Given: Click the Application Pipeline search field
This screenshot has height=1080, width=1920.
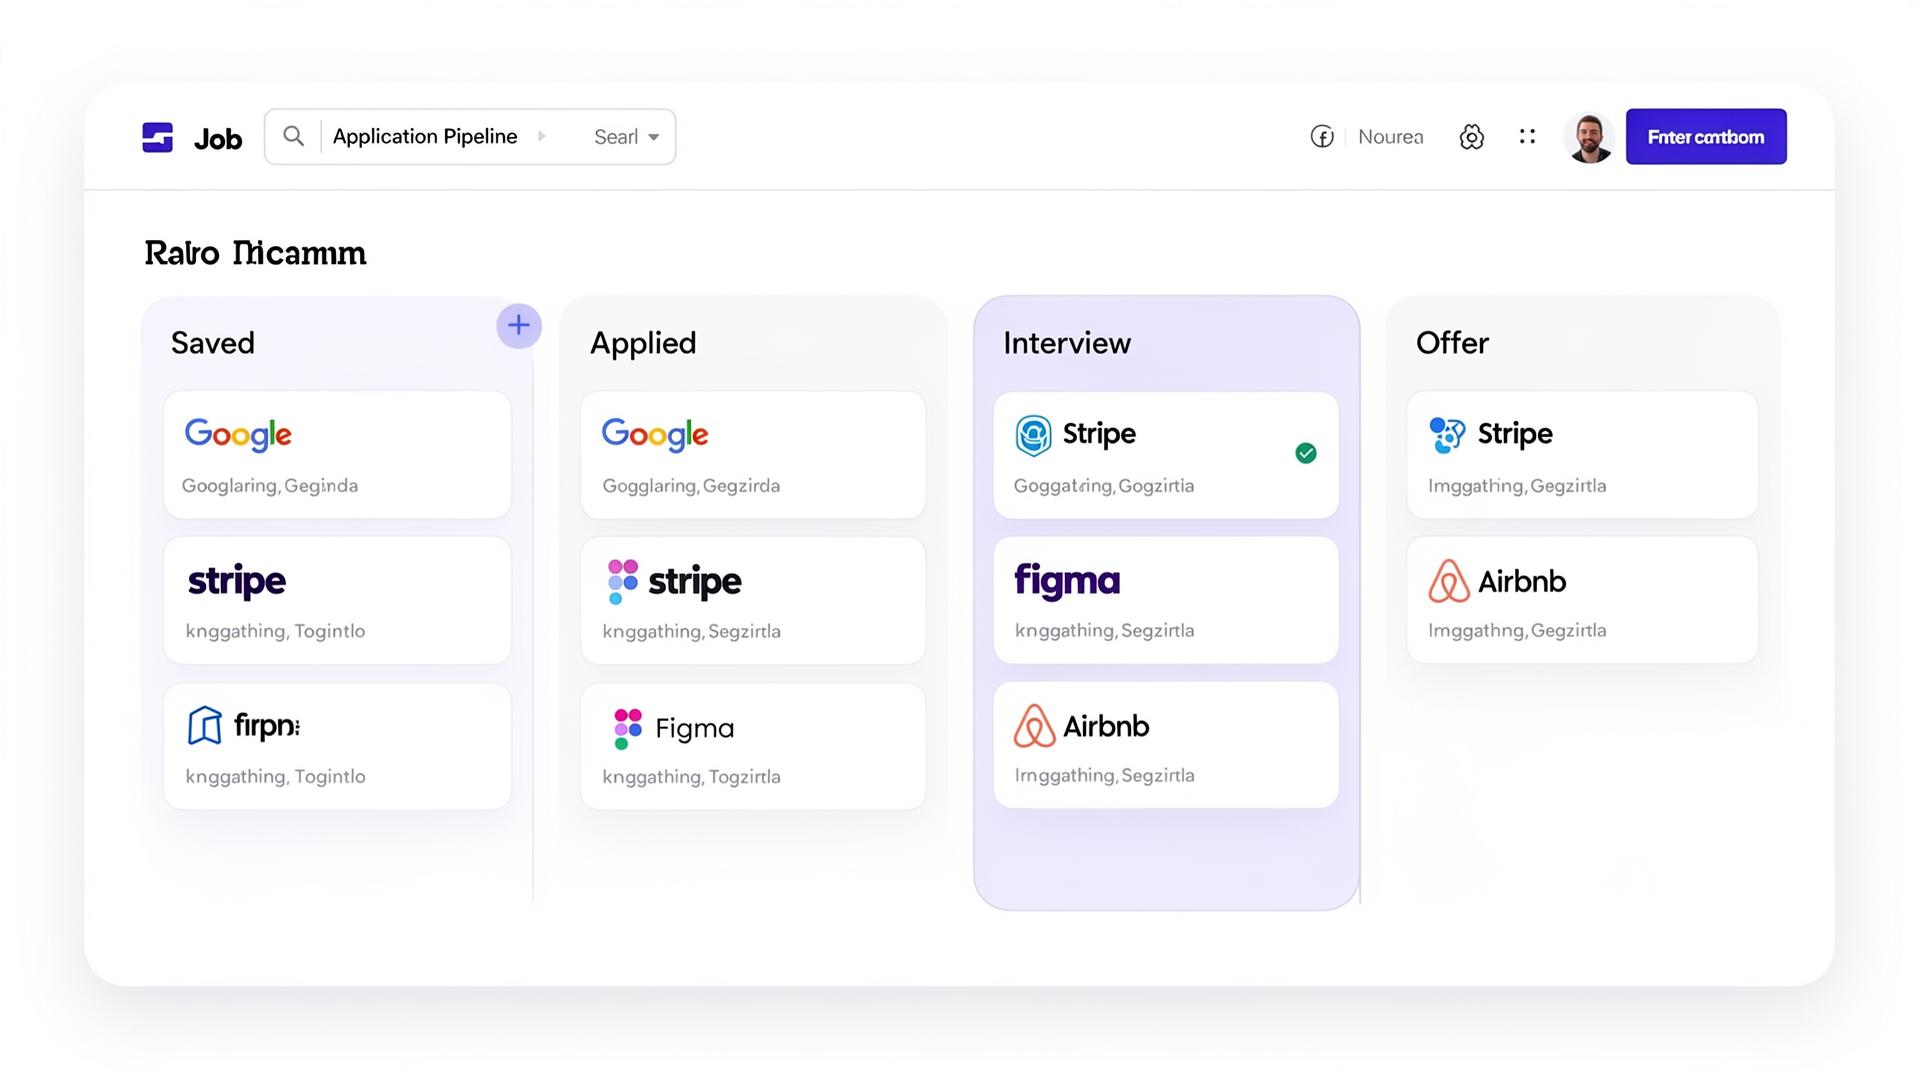Looking at the screenshot, I should (470, 137).
